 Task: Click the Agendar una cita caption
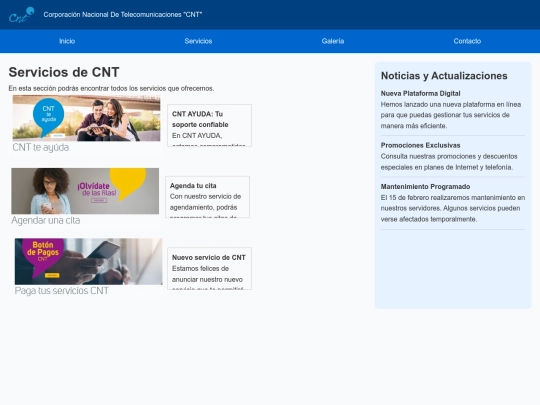click(46, 220)
